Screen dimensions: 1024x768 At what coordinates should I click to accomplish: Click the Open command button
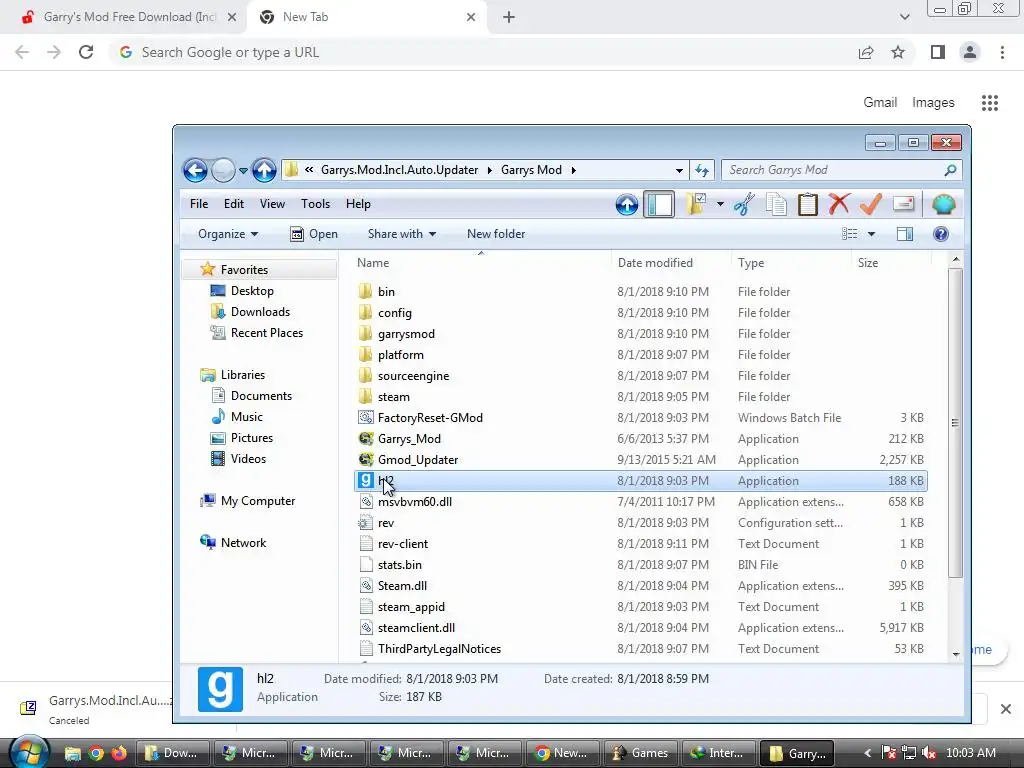coord(314,234)
